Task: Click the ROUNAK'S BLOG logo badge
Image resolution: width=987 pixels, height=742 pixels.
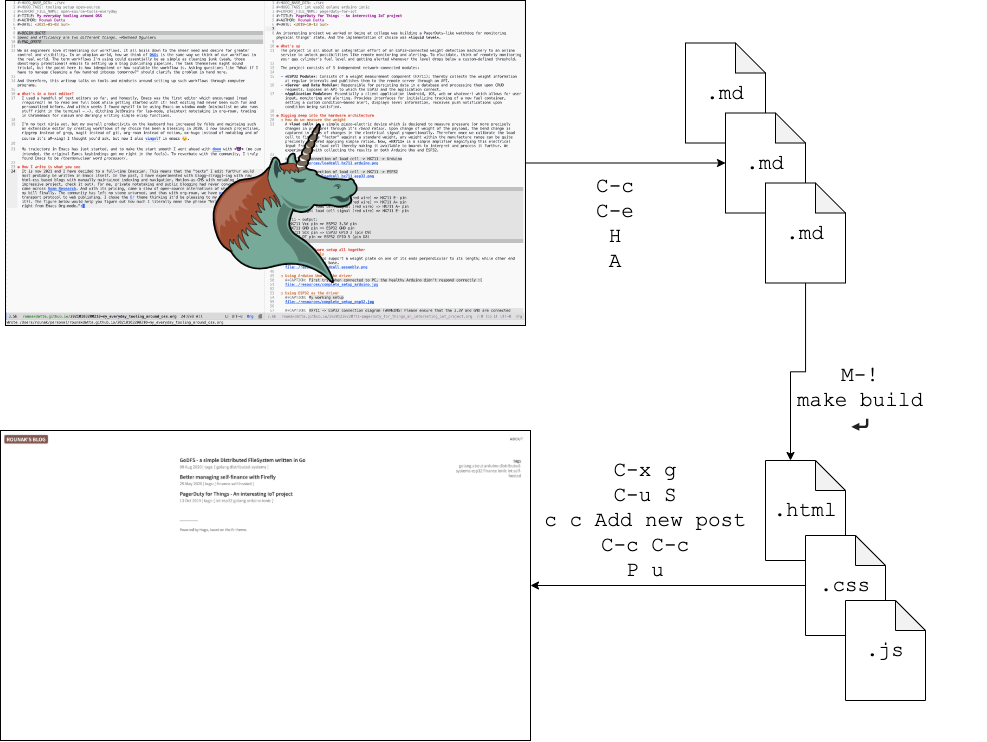Action: tap(28, 440)
